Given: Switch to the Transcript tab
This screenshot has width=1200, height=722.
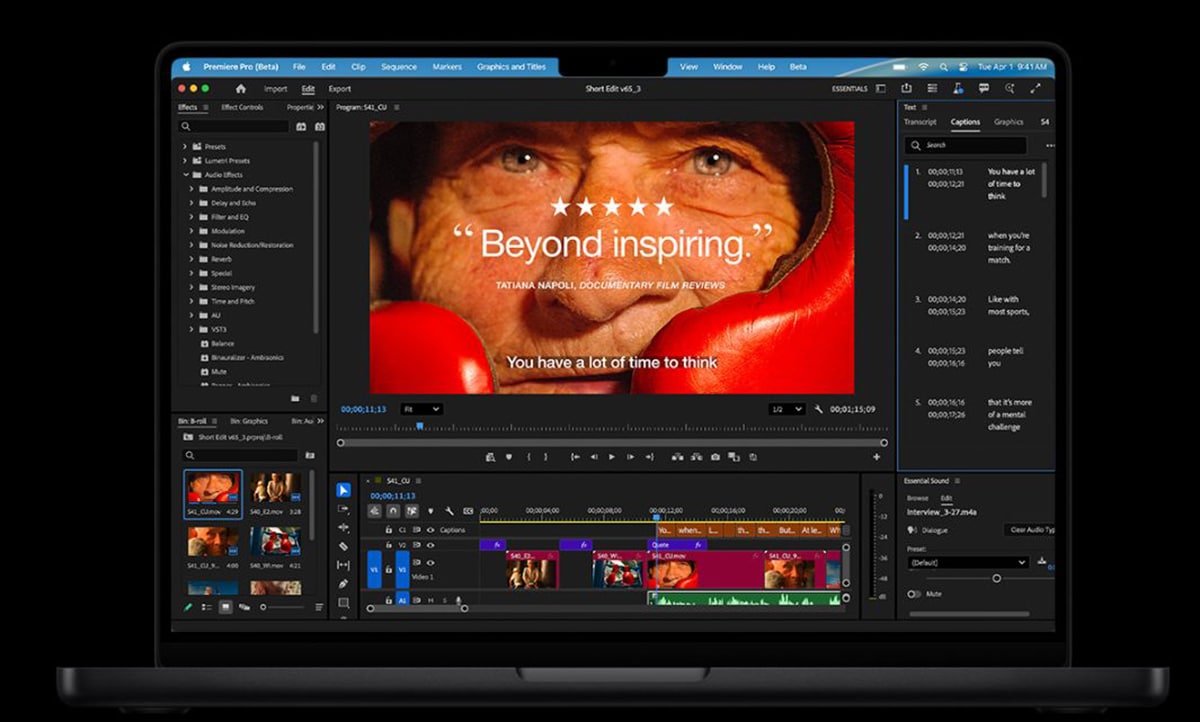Looking at the screenshot, I should coord(920,122).
